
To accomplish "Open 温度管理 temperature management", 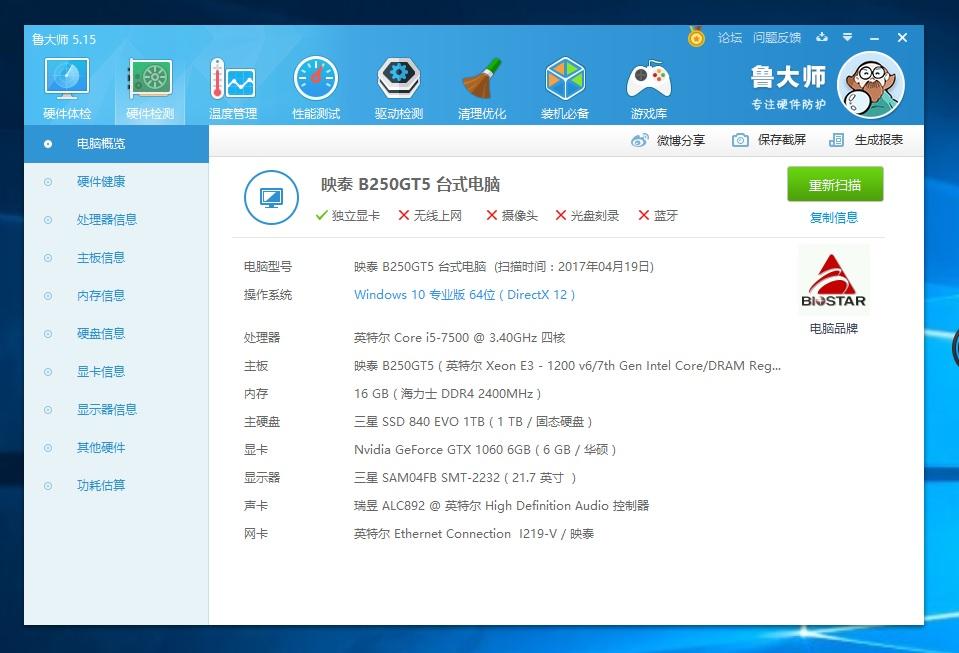I will pos(232,89).
